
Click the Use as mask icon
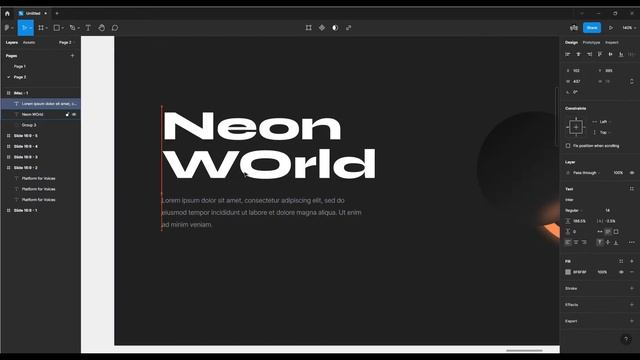pos(335,28)
